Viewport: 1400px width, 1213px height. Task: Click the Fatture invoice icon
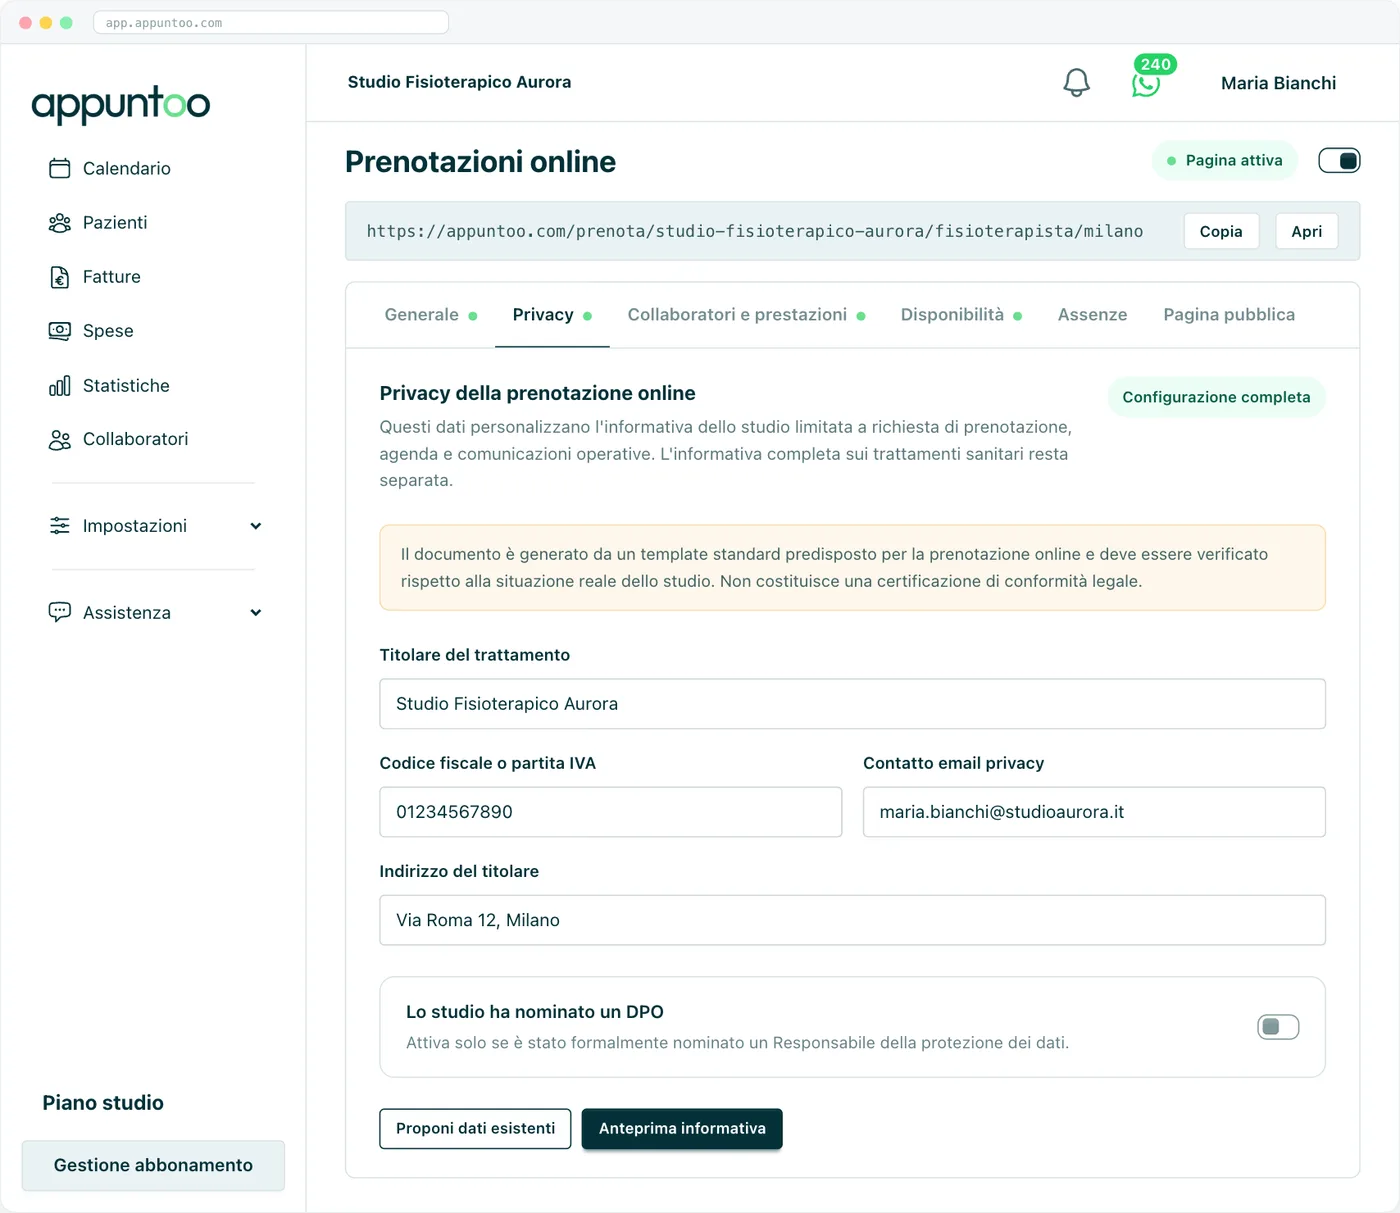click(x=60, y=277)
